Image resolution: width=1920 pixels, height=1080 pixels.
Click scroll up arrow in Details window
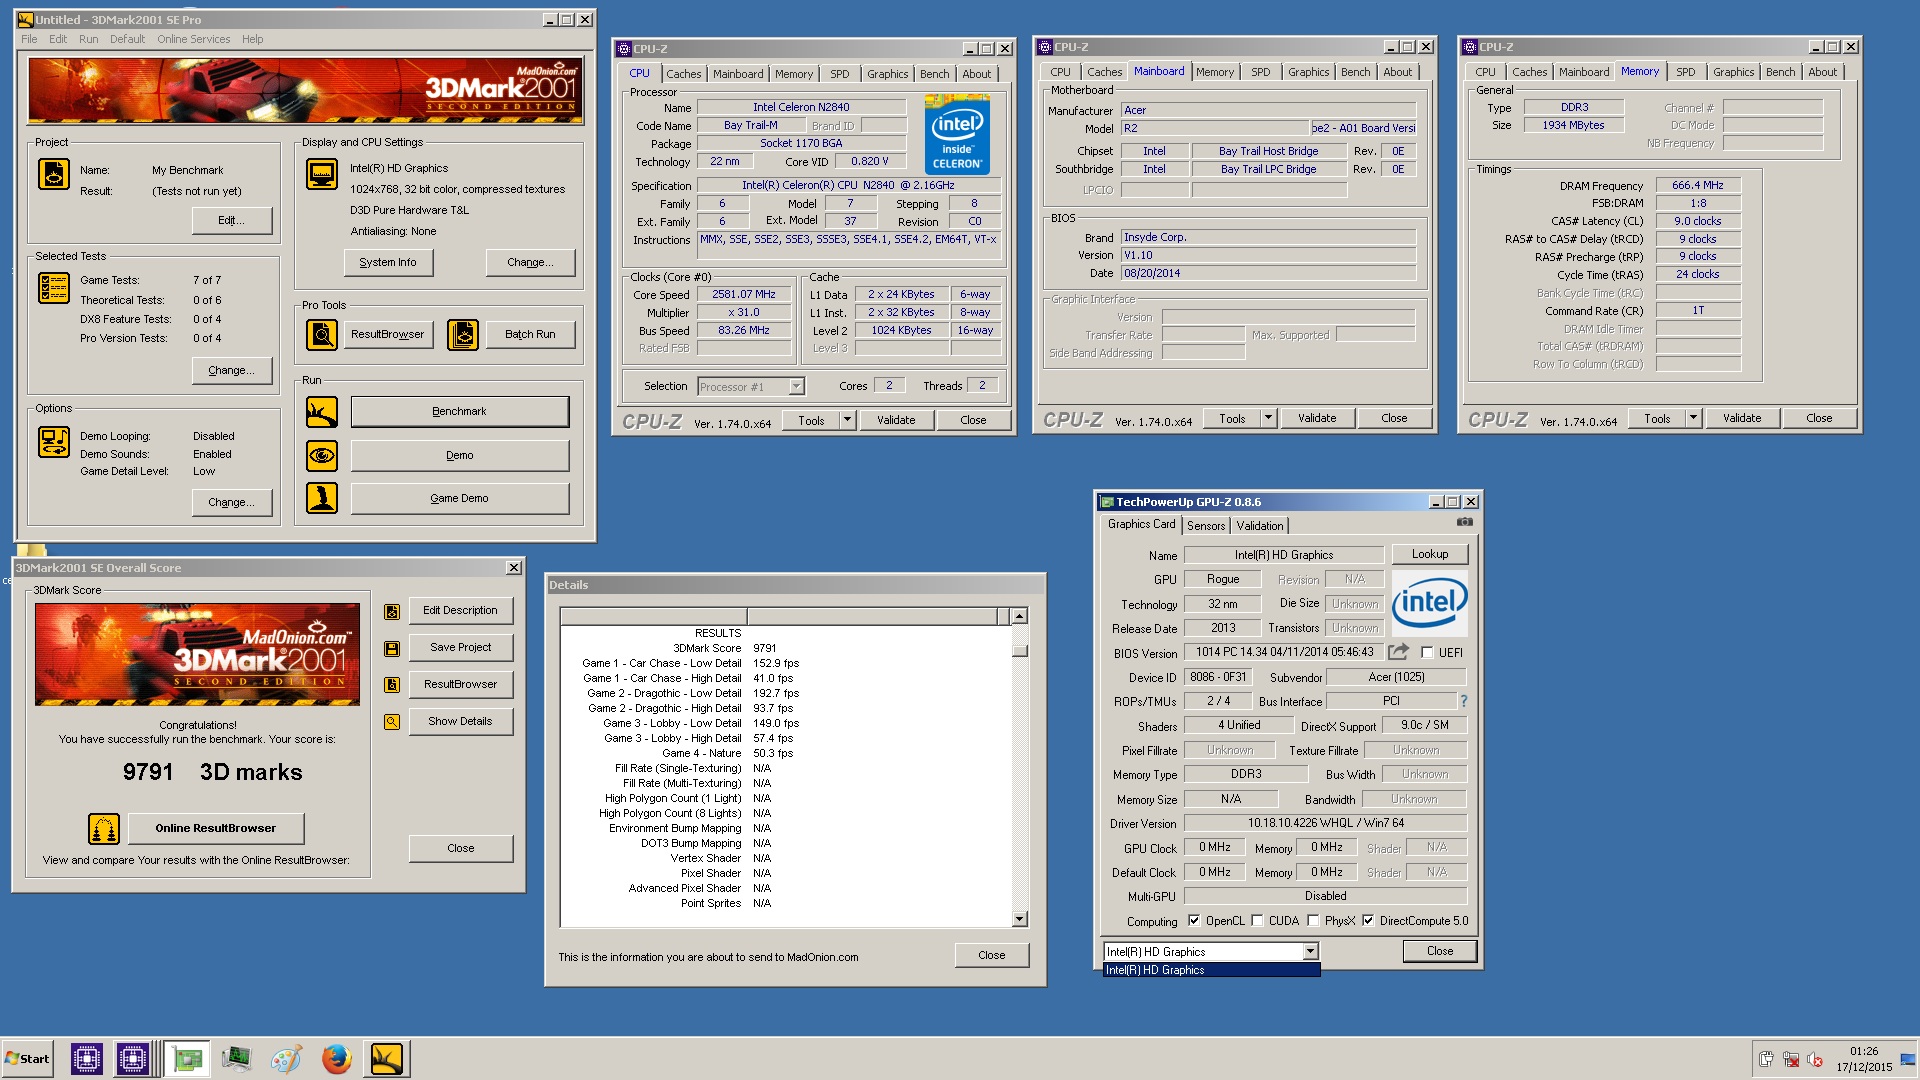click(1020, 616)
